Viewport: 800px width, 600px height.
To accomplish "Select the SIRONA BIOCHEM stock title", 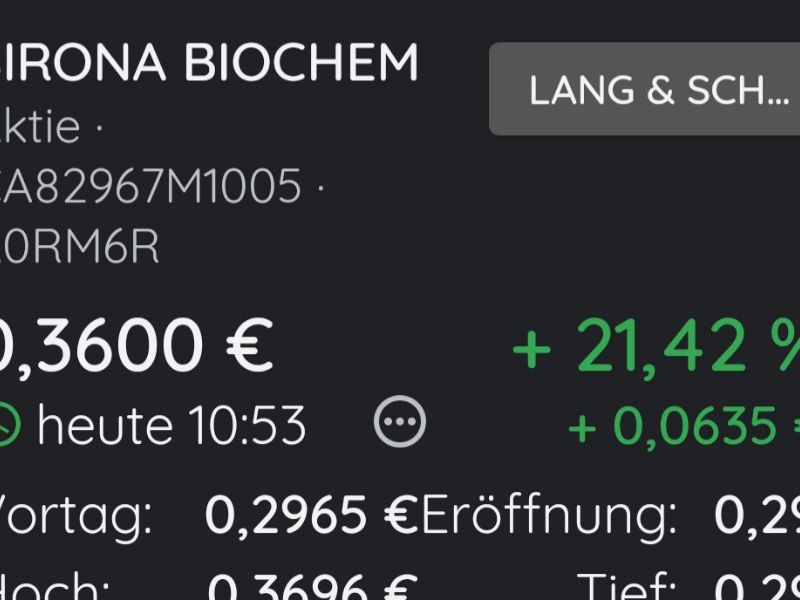I will [209, 62].
